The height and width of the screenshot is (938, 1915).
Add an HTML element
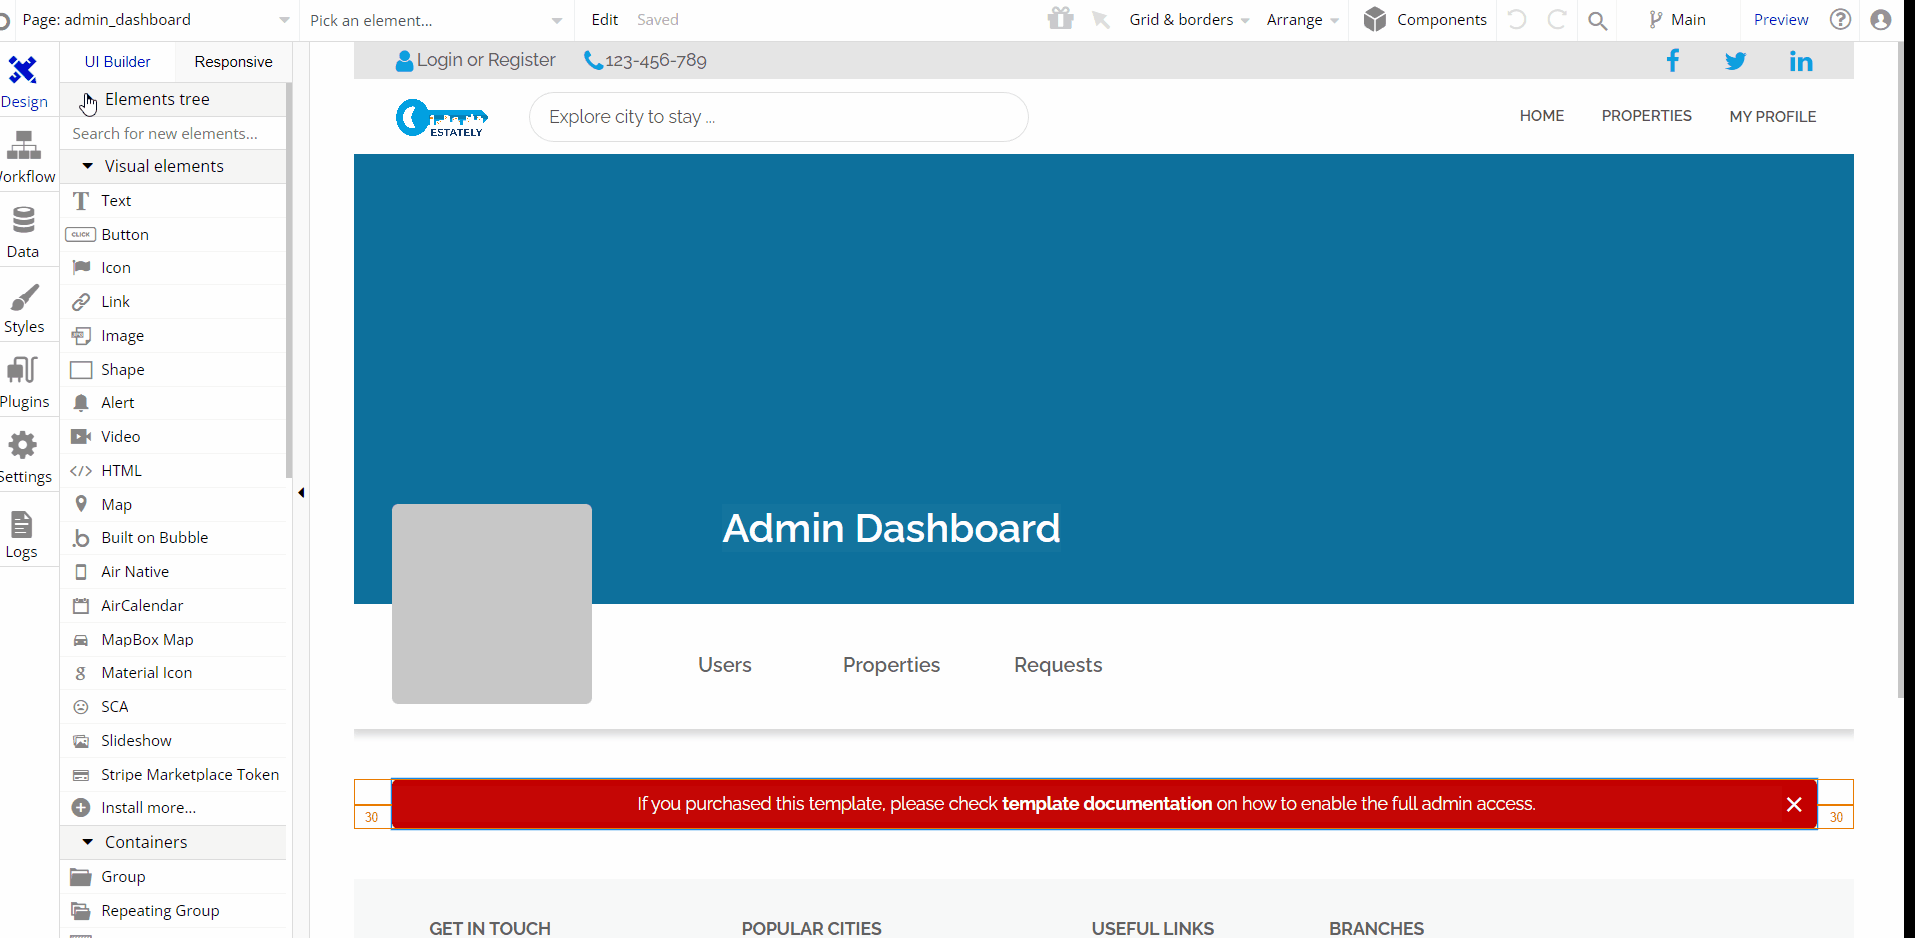174,470
